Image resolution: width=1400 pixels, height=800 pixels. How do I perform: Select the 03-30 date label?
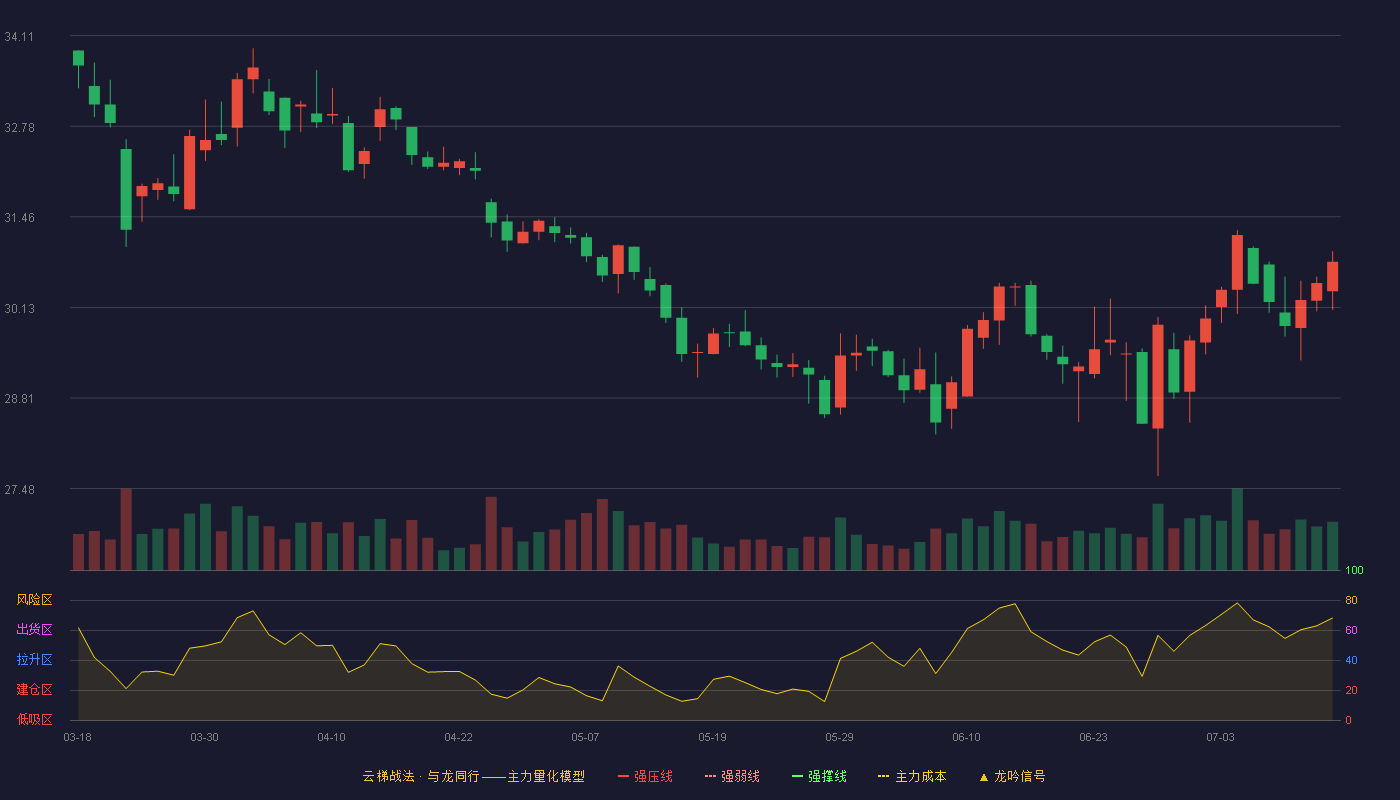coord(204,737)
